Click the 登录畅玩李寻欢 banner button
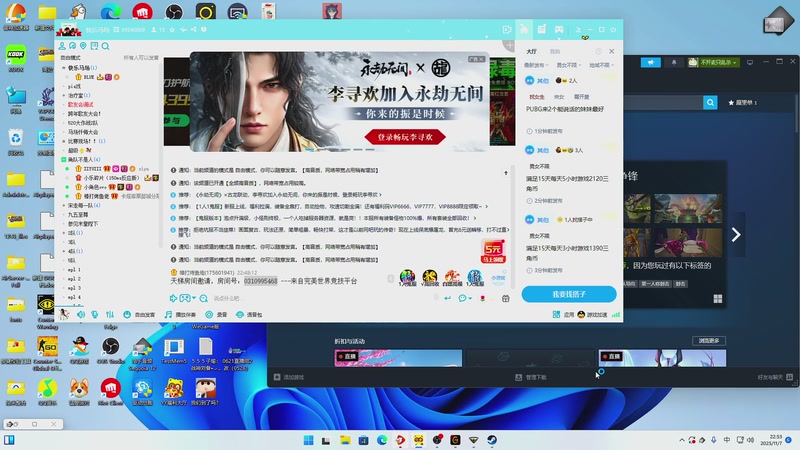The height and width of the screenshot is (450, 800). (405, 137)
